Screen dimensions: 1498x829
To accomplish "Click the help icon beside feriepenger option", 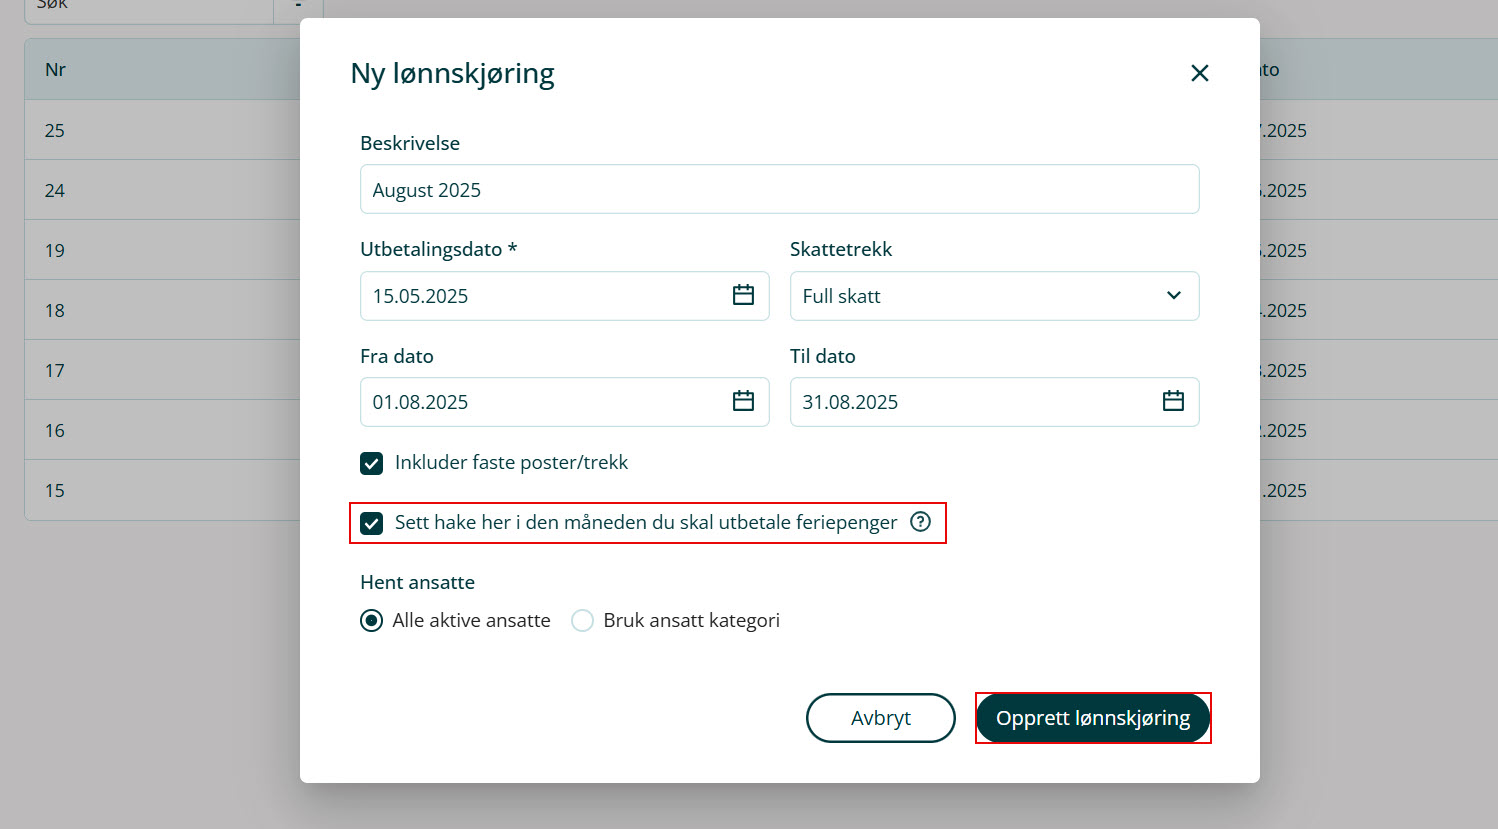I will [920, 522].
